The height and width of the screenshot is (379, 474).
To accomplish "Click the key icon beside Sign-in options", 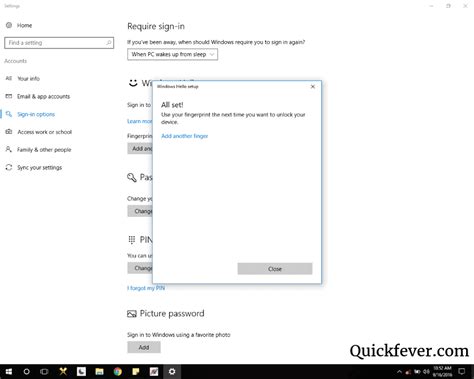I will [x=9, y=114].
